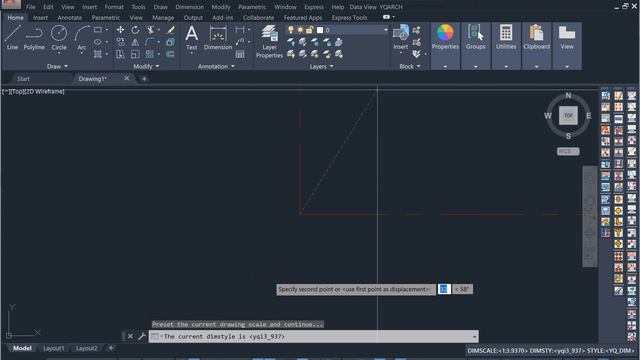Open the View panel button
Viewport: 640px width, 360px height.
click(567, 37)
